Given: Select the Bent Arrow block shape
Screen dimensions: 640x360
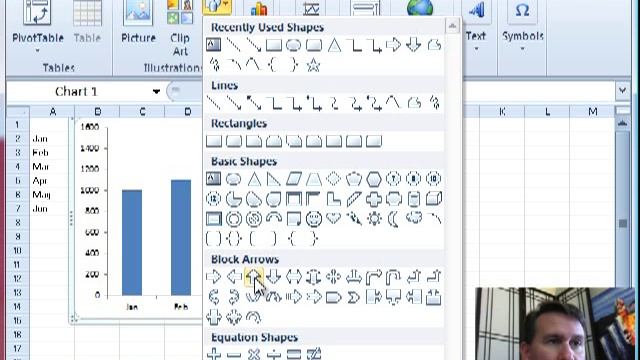Looking at the screenshot, I should click(x=373, y=277).
